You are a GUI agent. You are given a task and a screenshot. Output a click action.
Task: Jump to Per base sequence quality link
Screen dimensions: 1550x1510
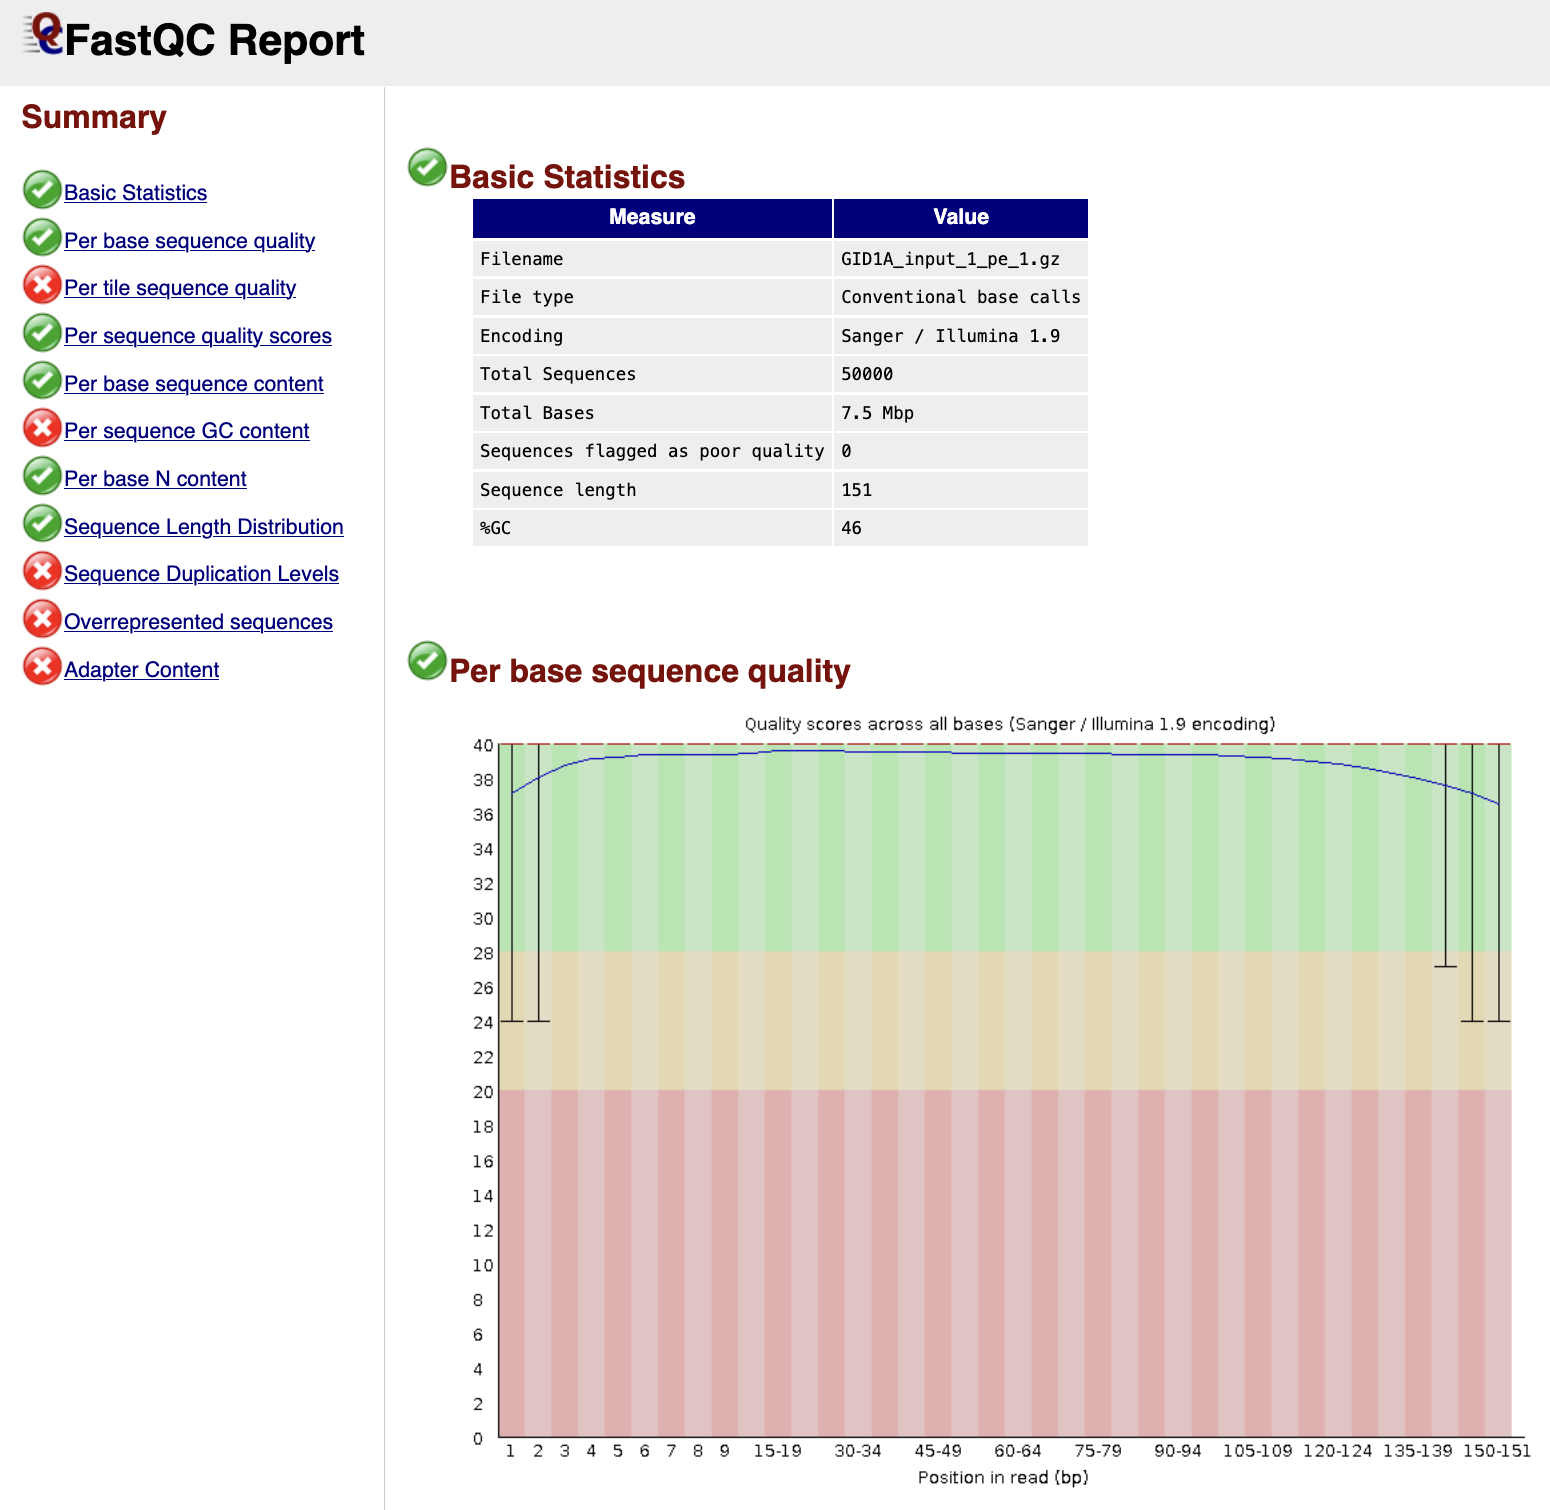(189, 241)
